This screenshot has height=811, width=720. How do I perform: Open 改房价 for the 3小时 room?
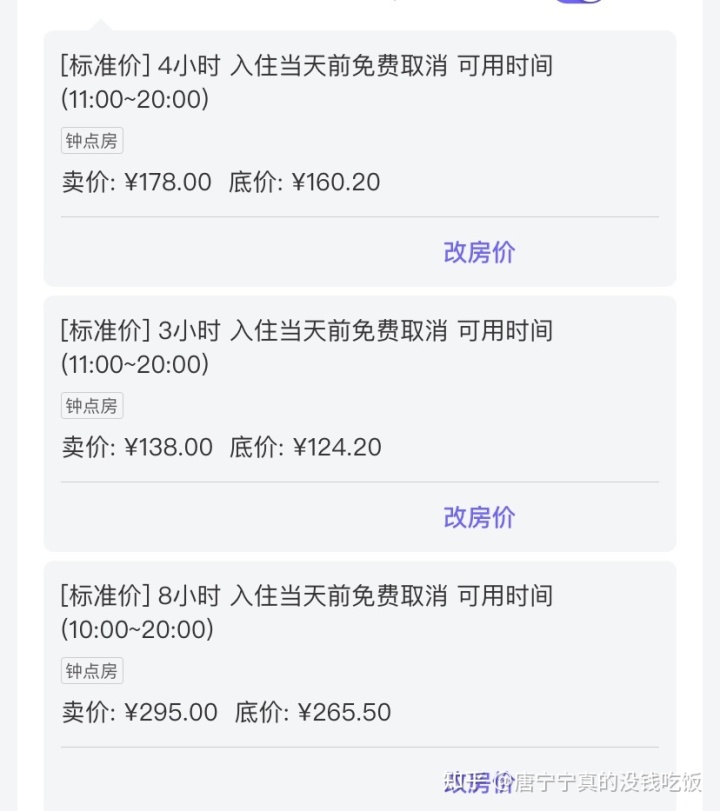pyautogui.click(x=479, y=517)
